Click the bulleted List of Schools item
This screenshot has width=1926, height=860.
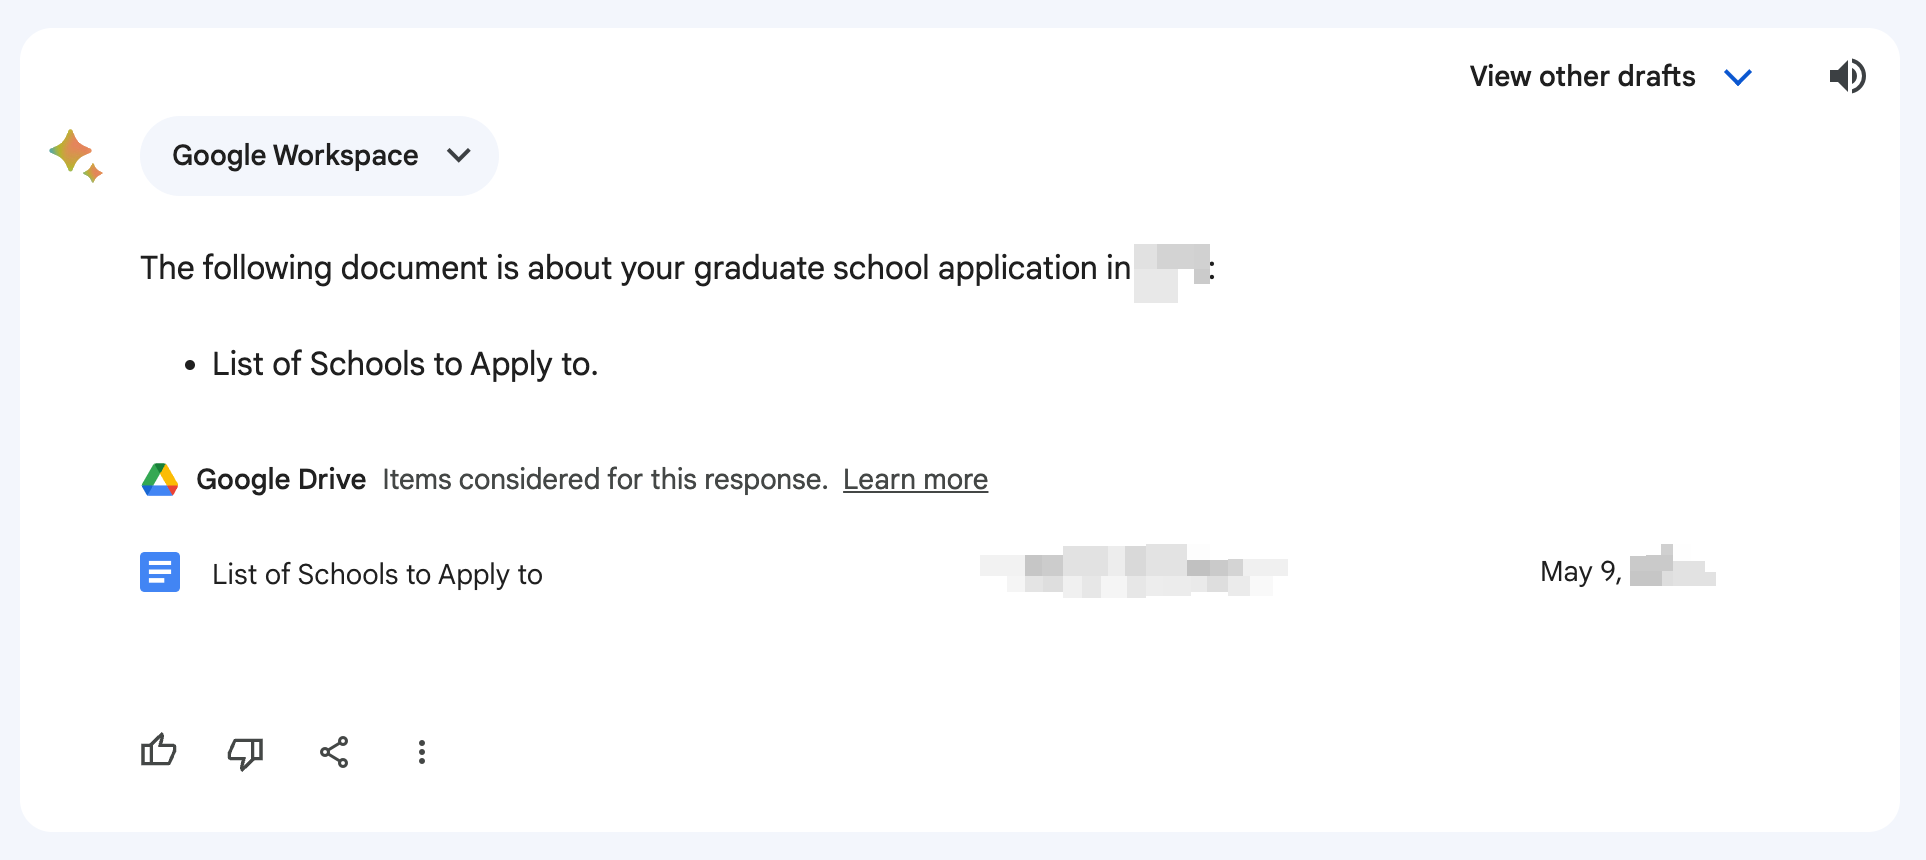tap(404, 364)
